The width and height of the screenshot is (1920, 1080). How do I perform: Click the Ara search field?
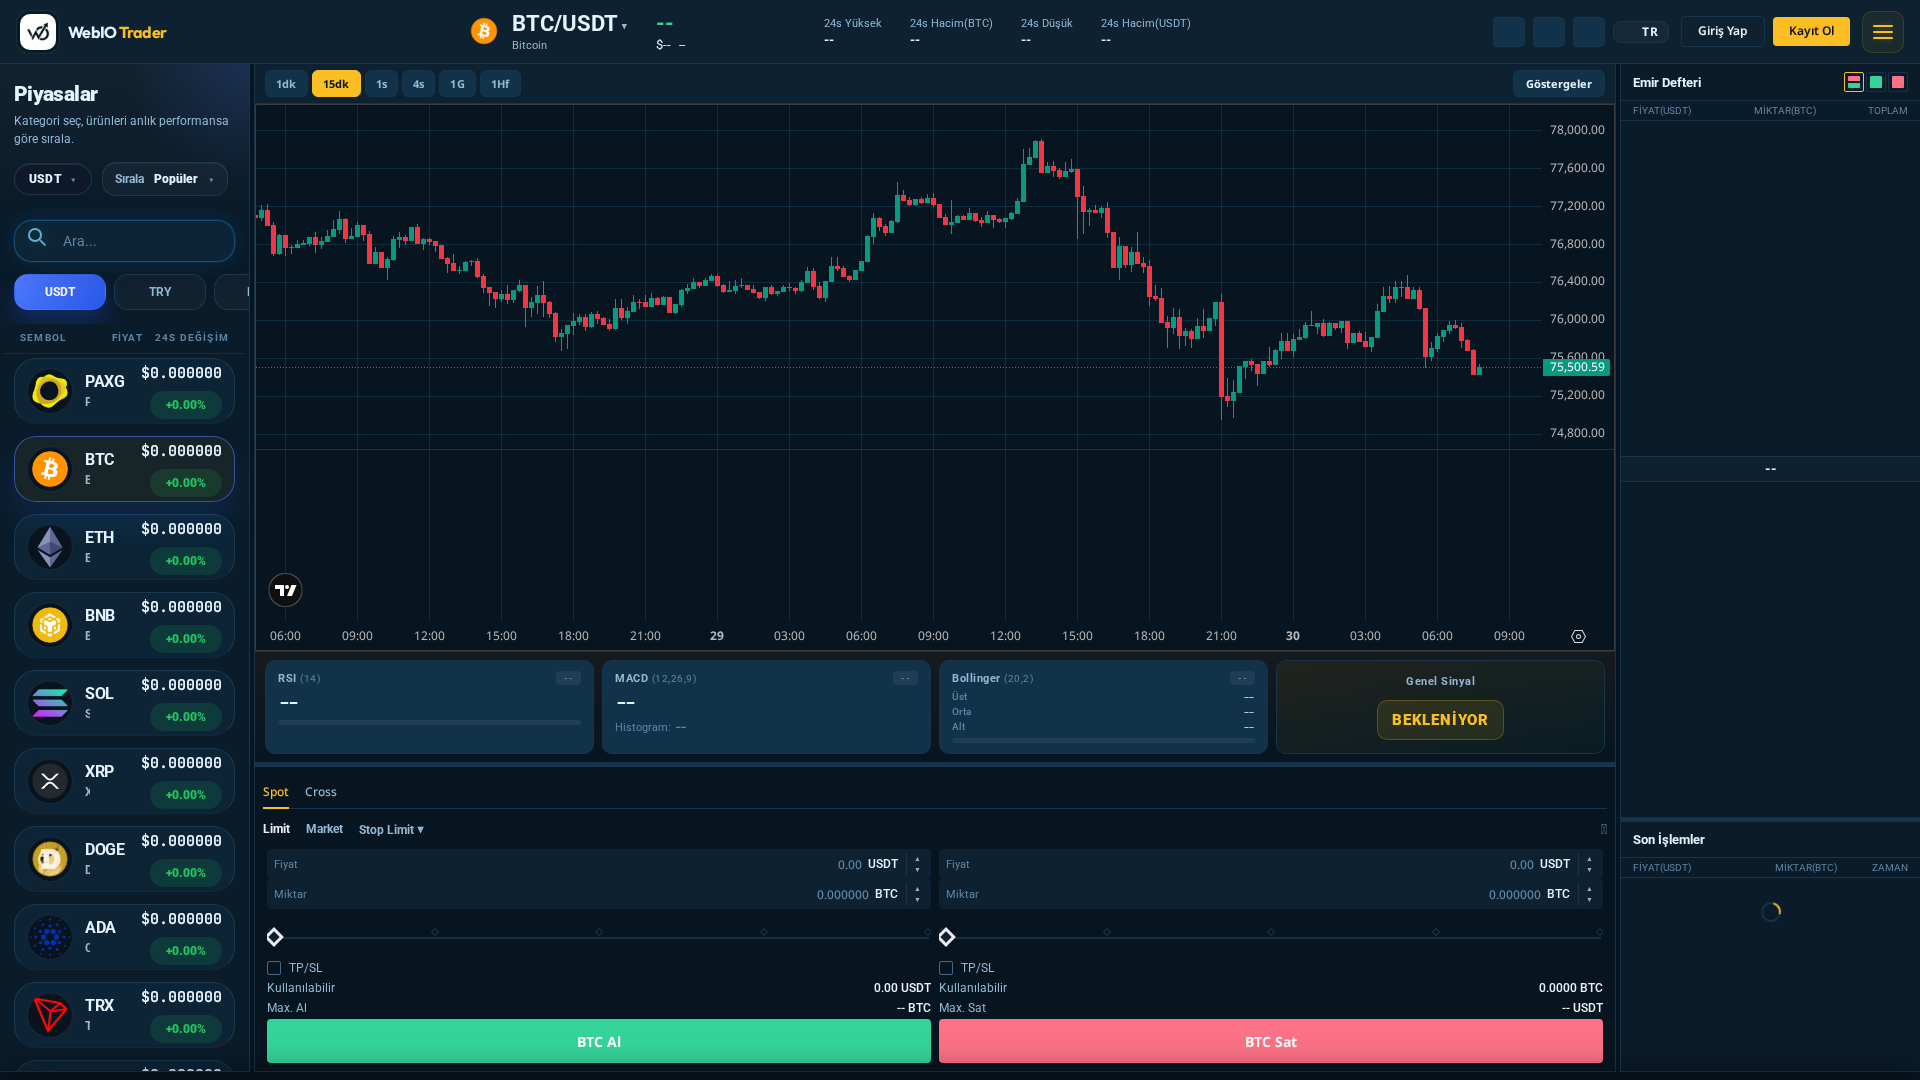pyautogui.click(x=124, y=241)
